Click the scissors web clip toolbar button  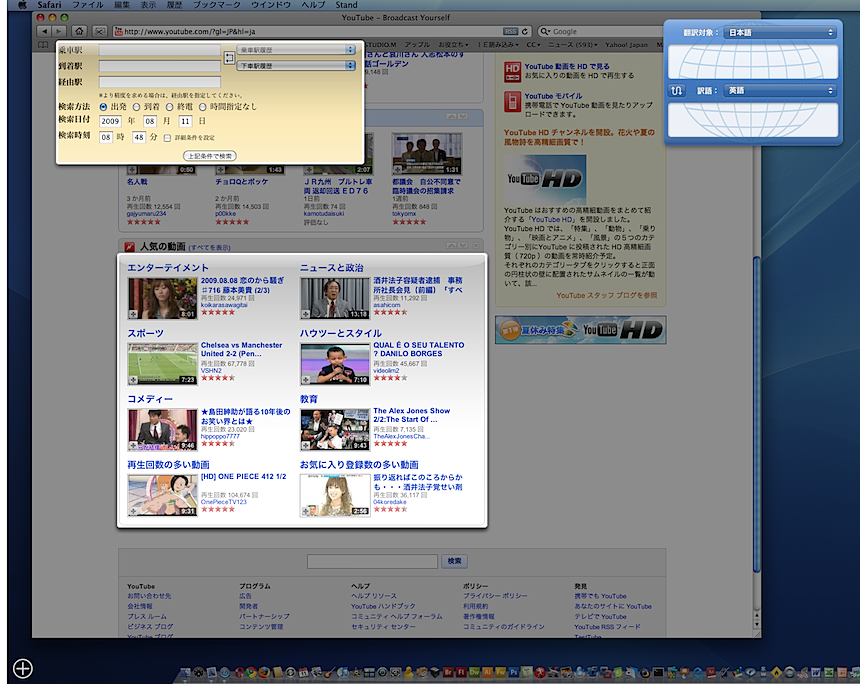99,31
